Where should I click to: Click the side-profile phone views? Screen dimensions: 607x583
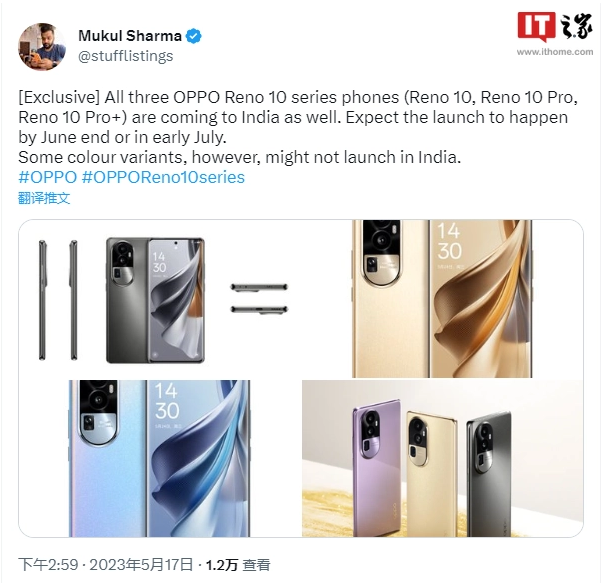coord(58,300)
